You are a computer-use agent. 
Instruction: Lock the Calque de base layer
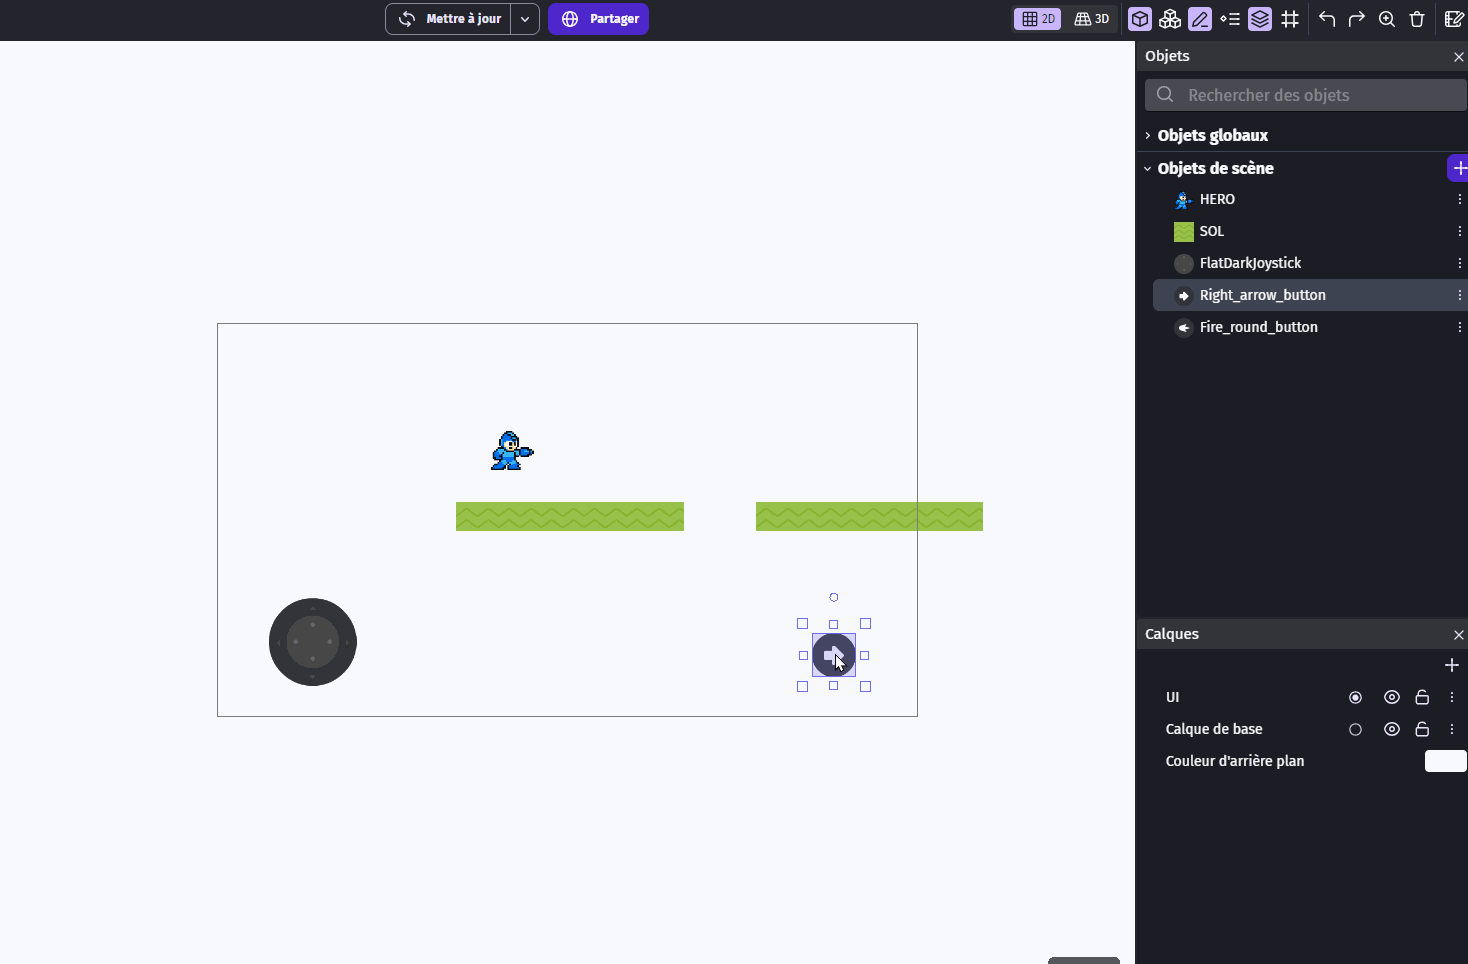coord(1422,729)
